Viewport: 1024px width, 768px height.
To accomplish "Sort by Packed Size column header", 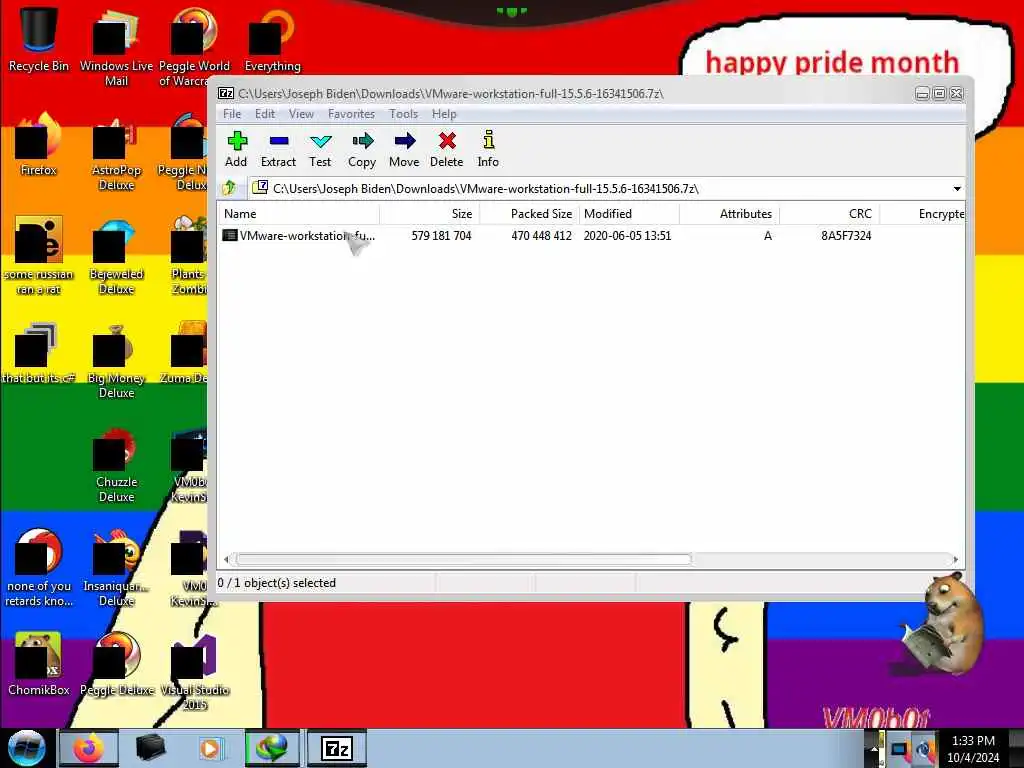I will (x=530, y=214).
